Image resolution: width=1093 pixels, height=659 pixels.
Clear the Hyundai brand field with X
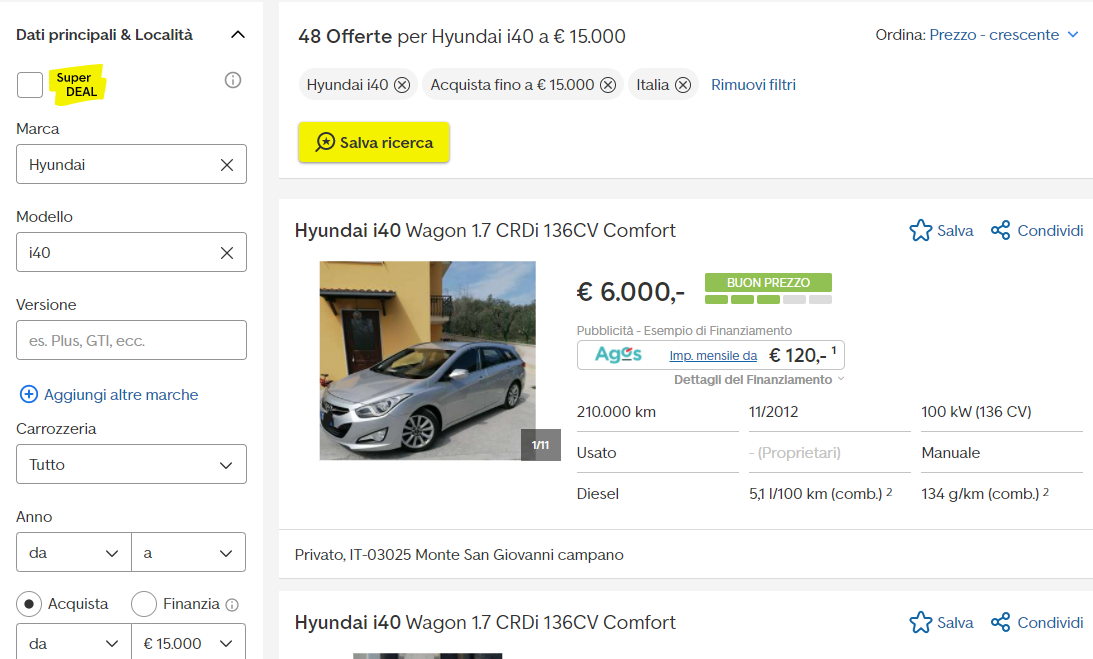click(x=227, y=165)
